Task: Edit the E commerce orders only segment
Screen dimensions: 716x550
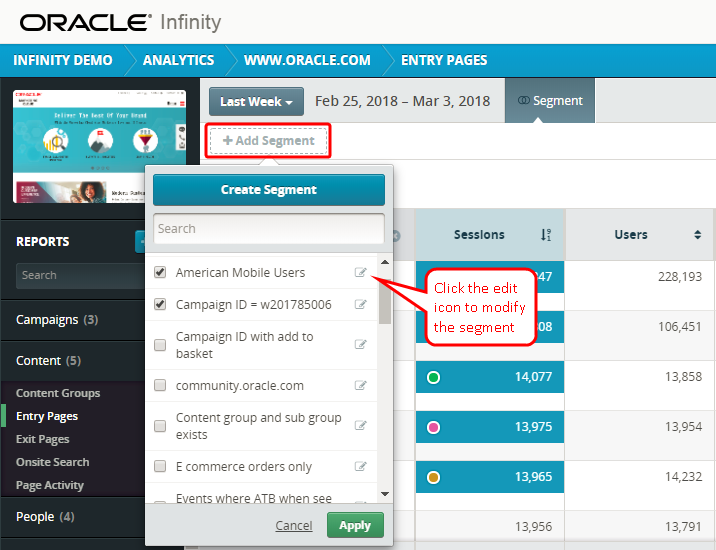Action: click(x=360, y=466)
